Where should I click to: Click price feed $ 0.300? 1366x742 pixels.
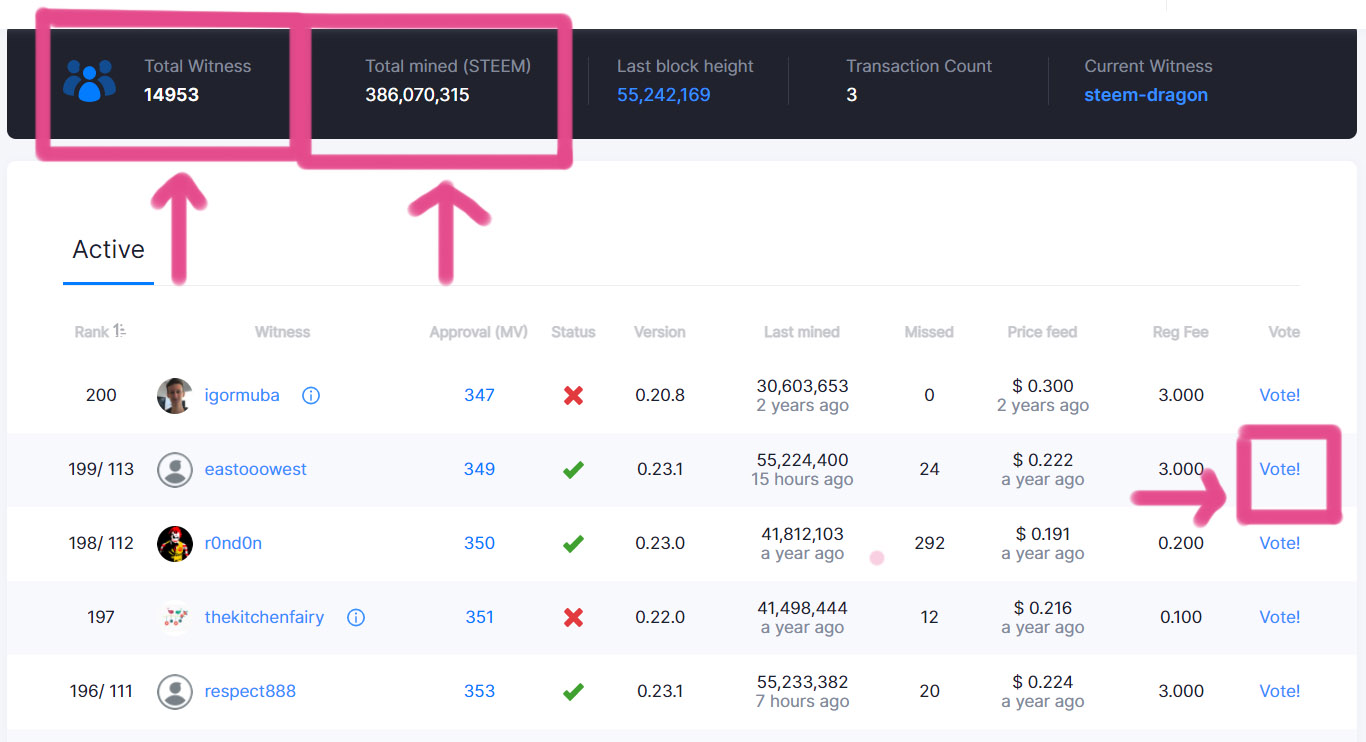(1043, 386)
